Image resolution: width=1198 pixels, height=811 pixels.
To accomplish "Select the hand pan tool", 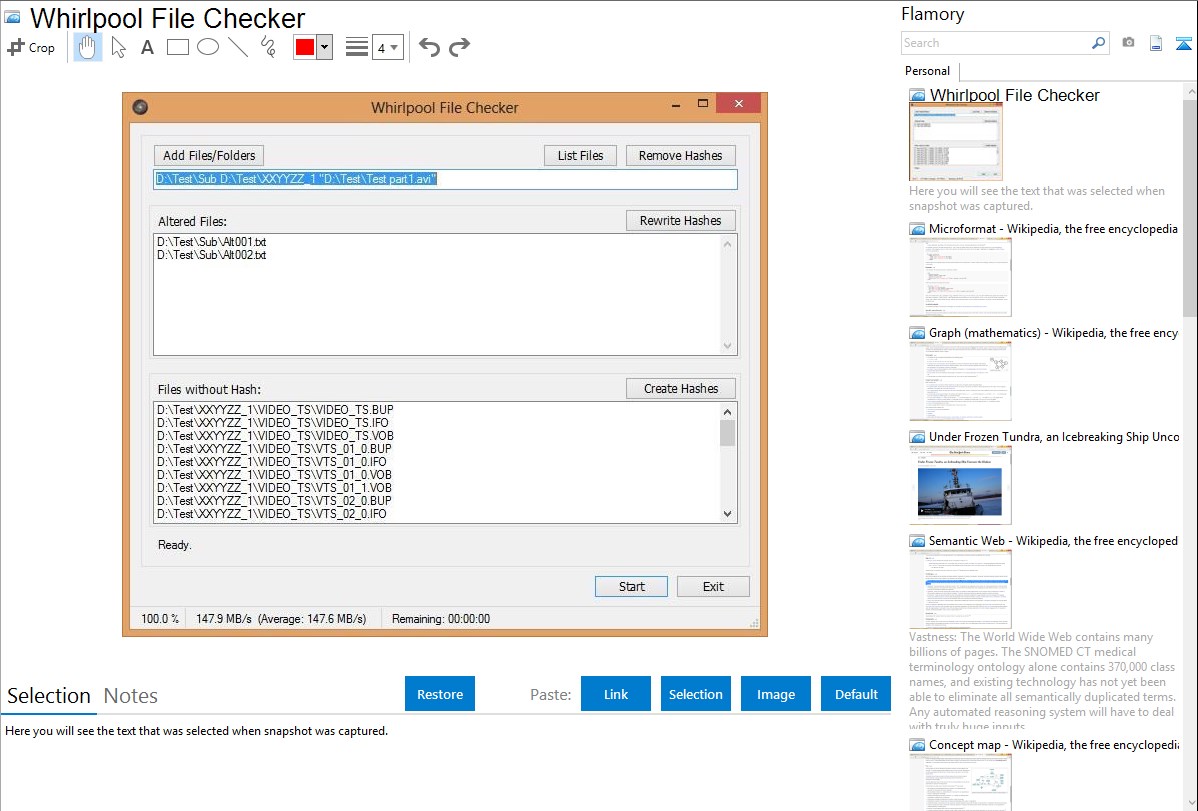I will [x=88, y=47].
